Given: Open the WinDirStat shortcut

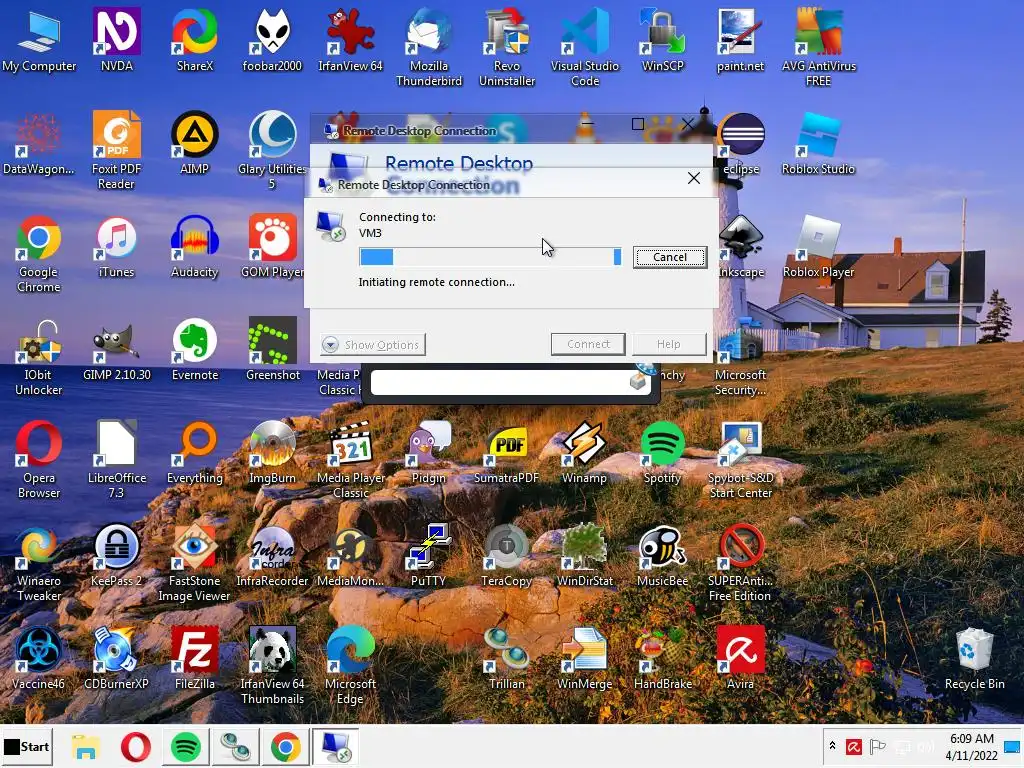Looking at the screenshot, I should (x=584, y=555).
